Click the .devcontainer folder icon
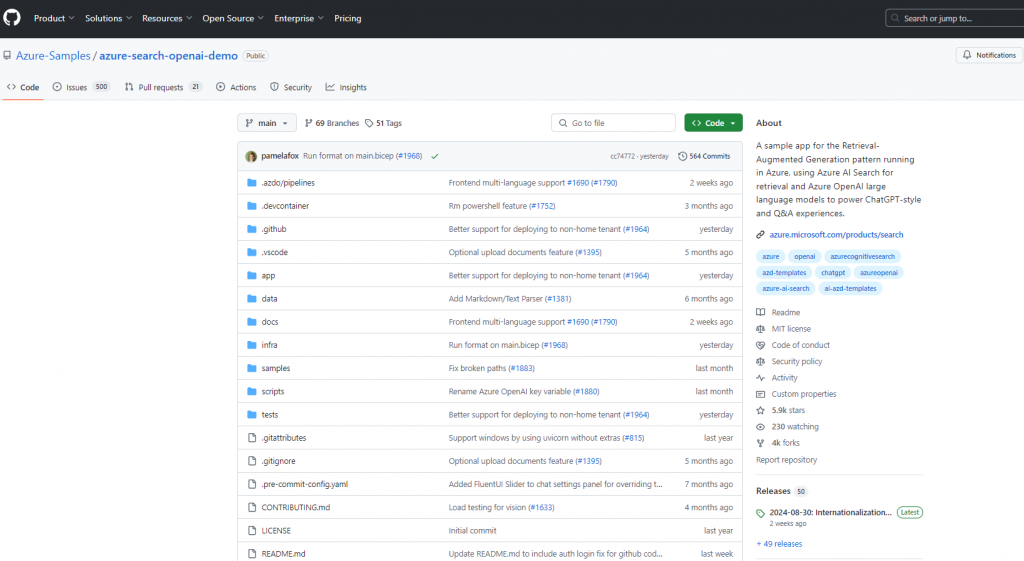This screenshot has height=561, width=1024. click(x=252, y=206)
